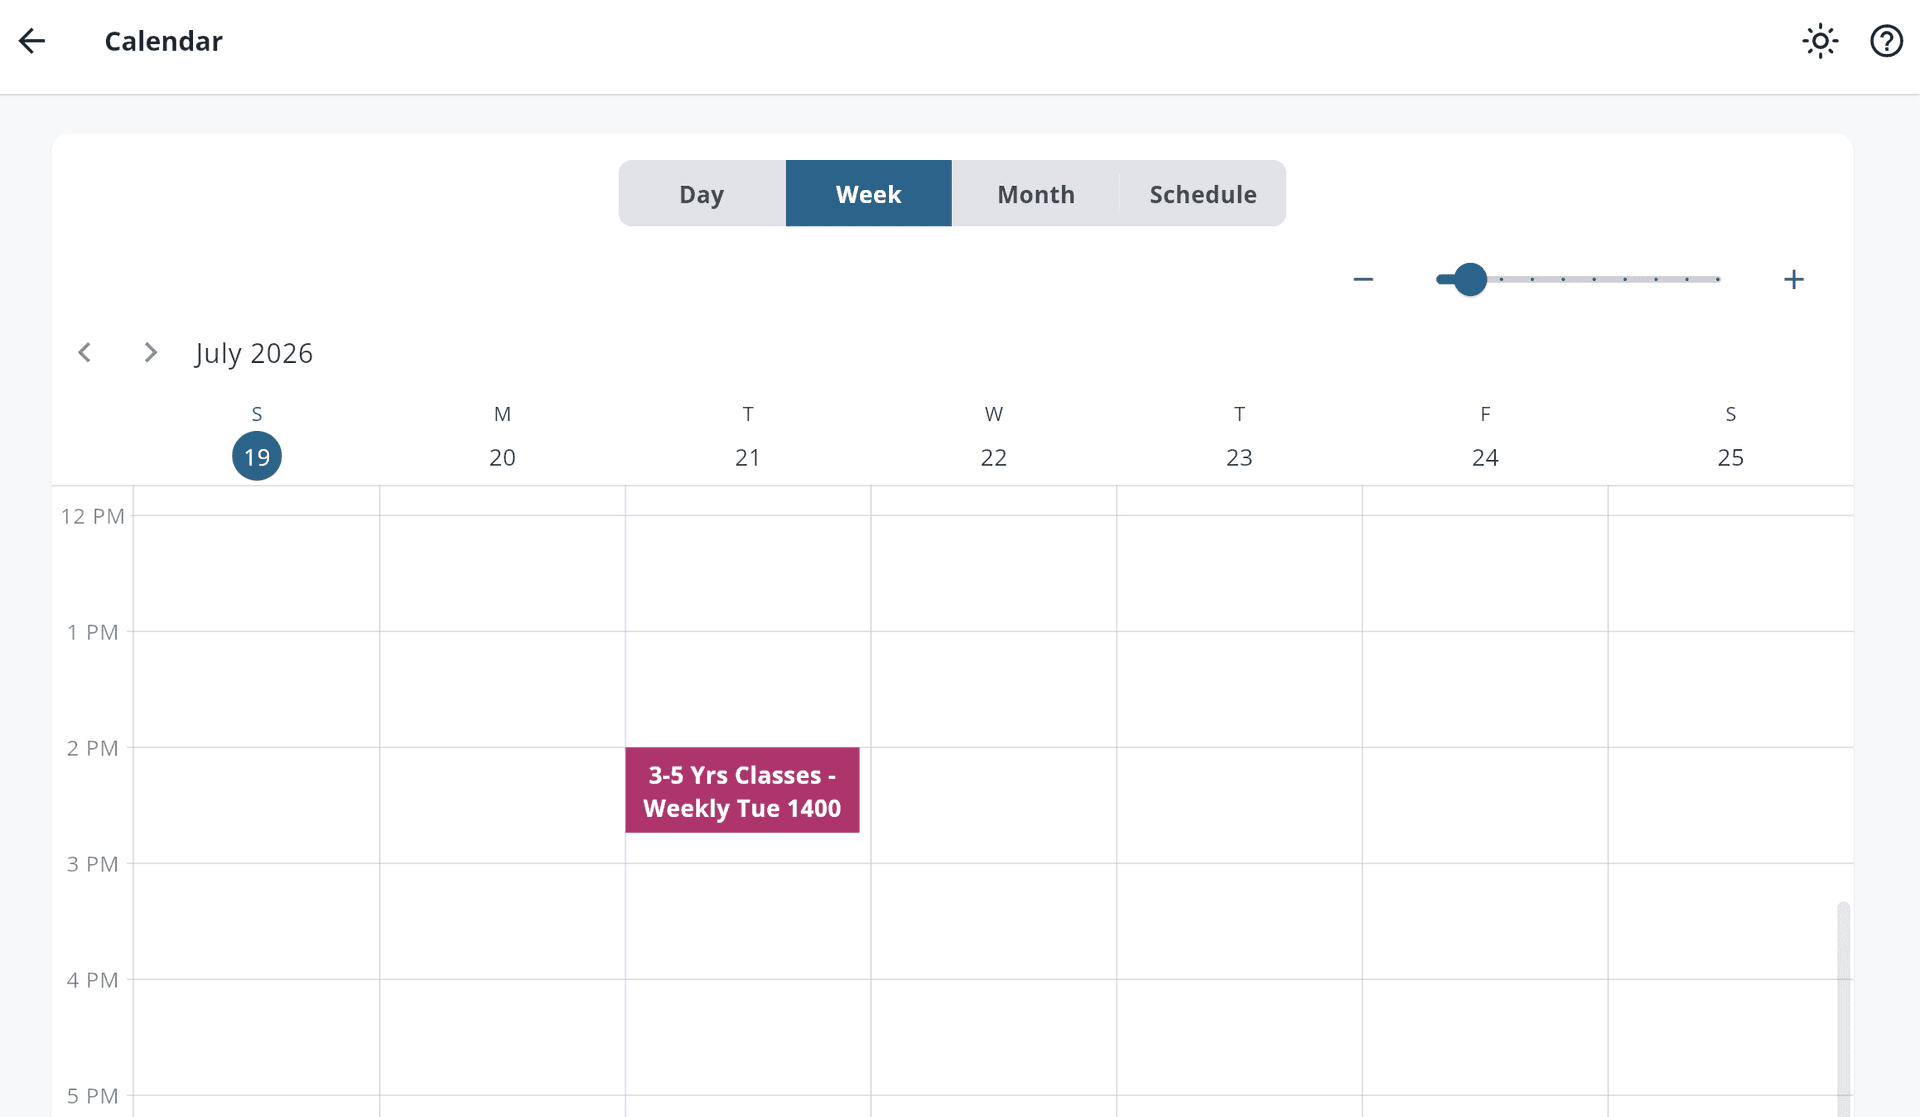Click the July 2026 month label
Viewport: 1920px width, 1117px height.
254,353
